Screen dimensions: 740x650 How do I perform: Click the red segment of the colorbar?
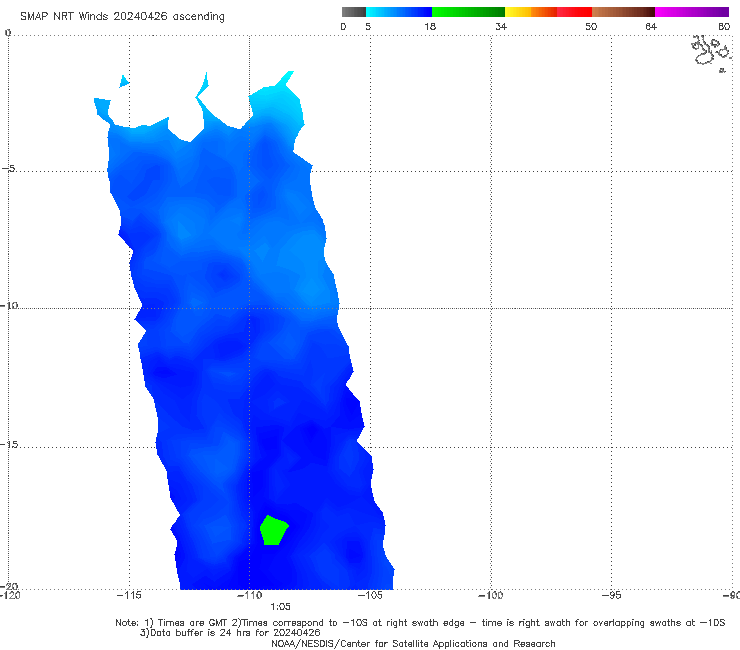pos(574,12)
